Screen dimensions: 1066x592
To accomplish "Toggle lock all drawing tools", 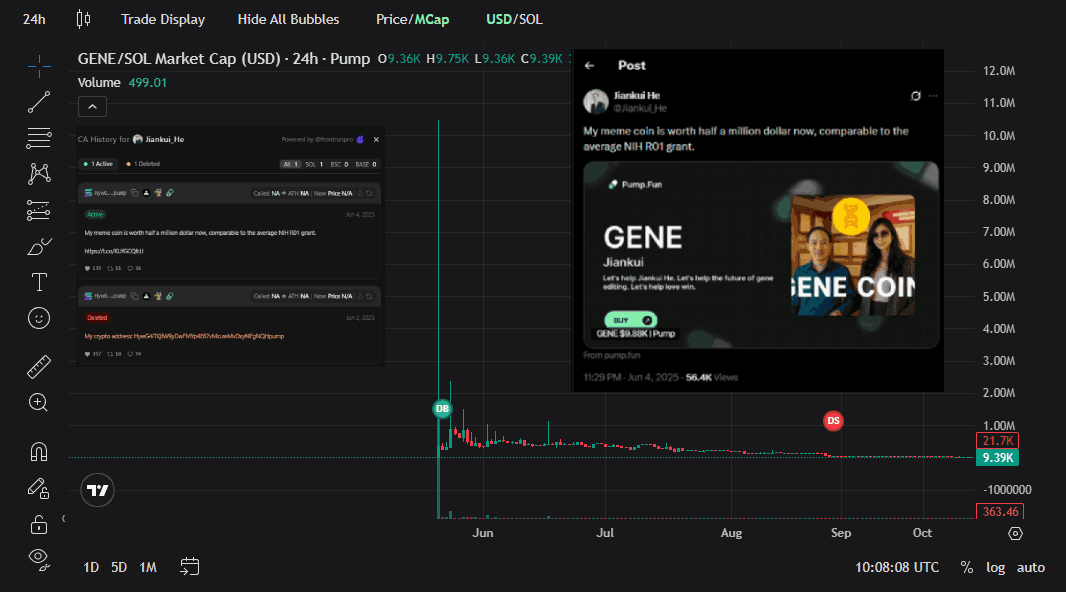I will pyautogui.click(x=39, y=524).
